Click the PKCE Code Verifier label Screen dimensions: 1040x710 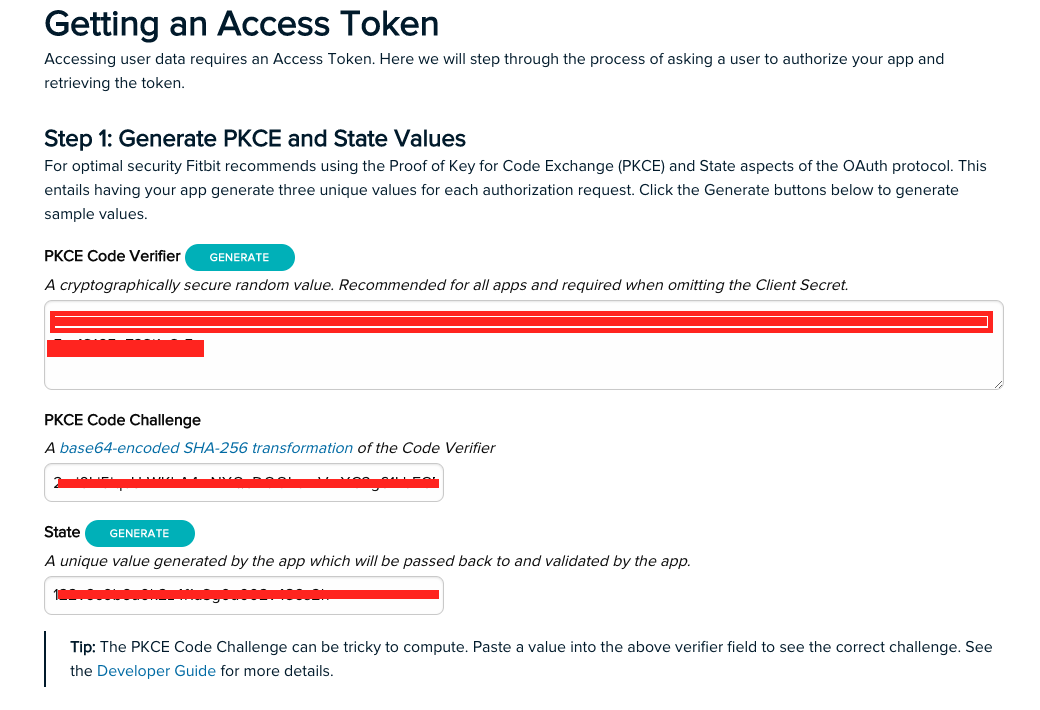tap(112, 256)
